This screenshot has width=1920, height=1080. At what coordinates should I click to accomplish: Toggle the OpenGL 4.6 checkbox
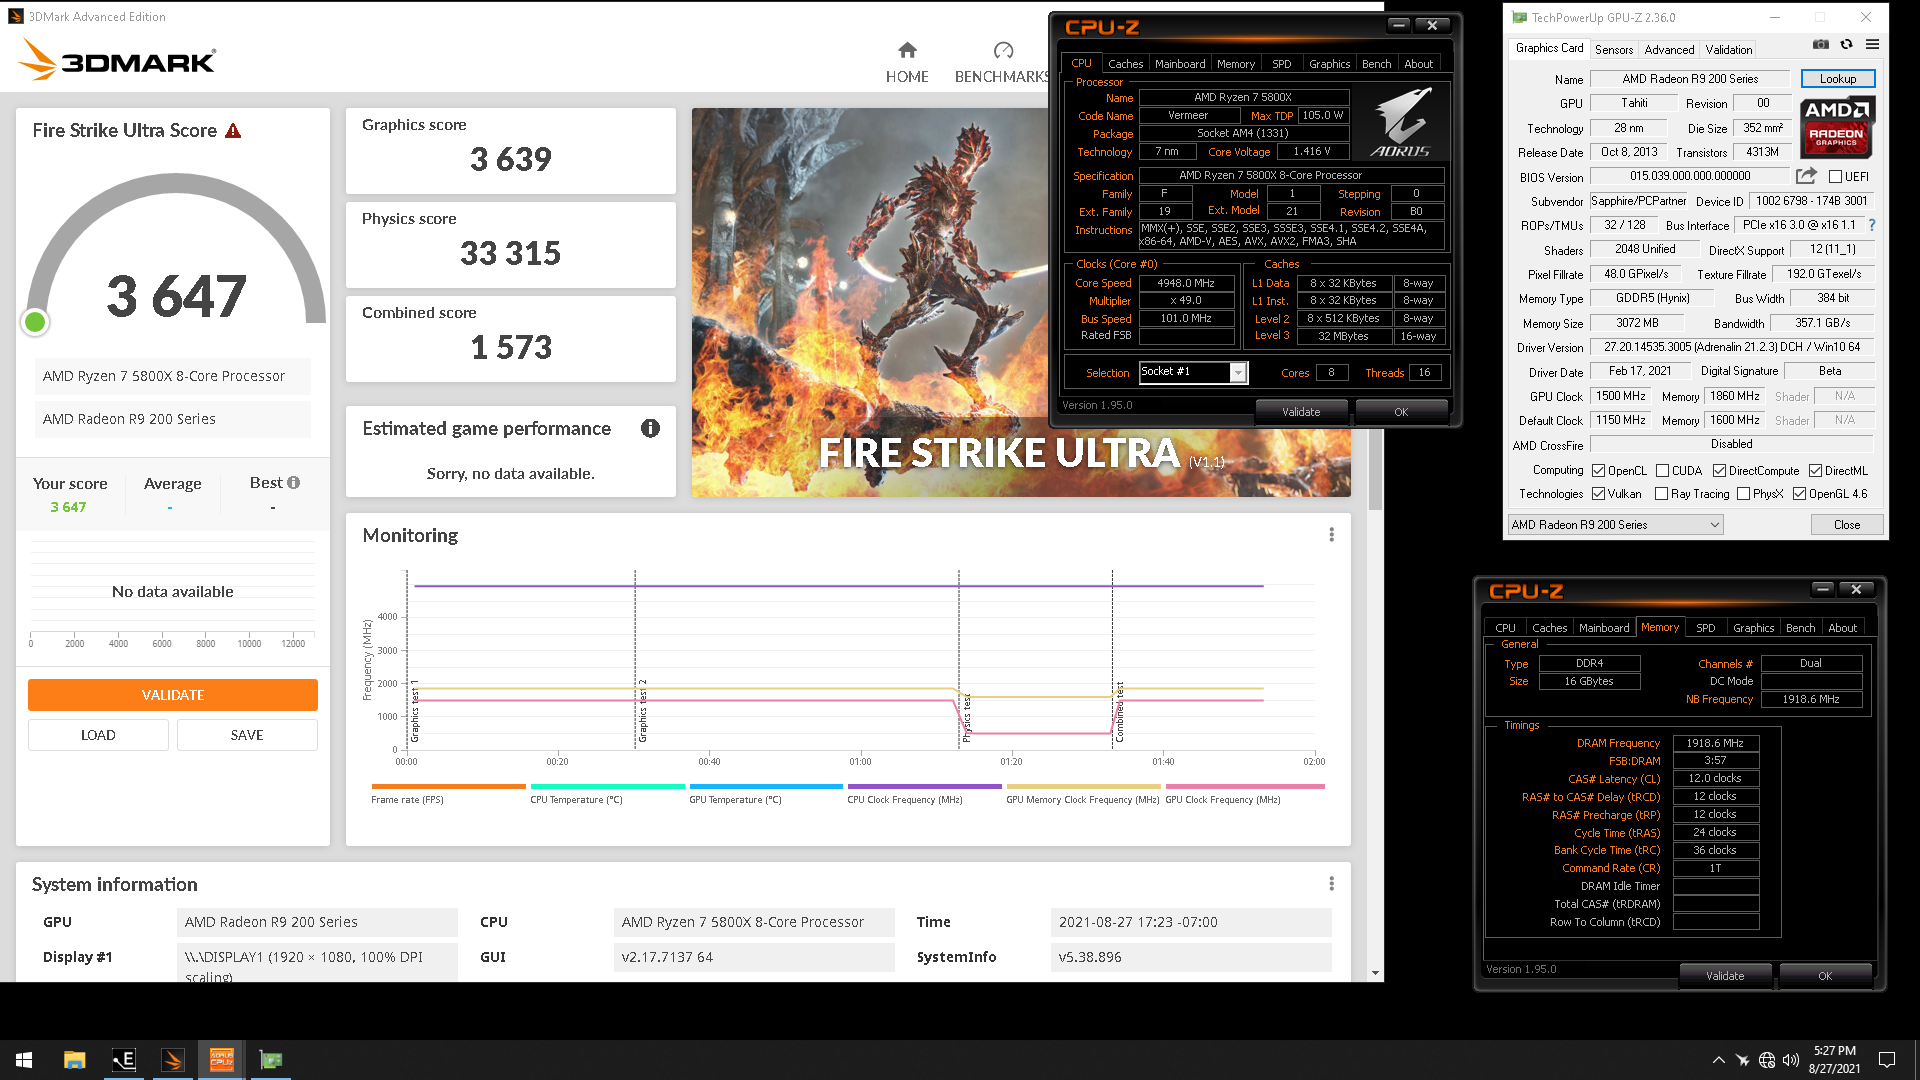click(x=1799, y=494)
